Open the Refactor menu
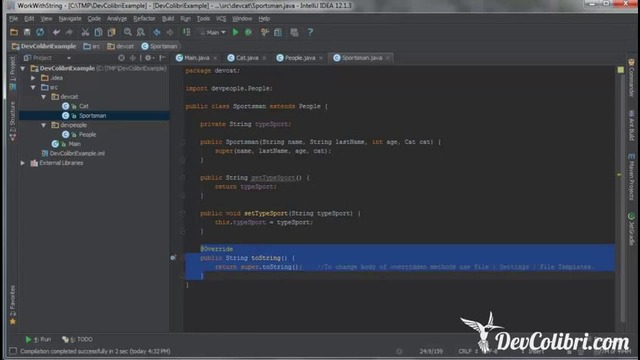The width and height of the screenshot is (640, 360). coord(144,19)
